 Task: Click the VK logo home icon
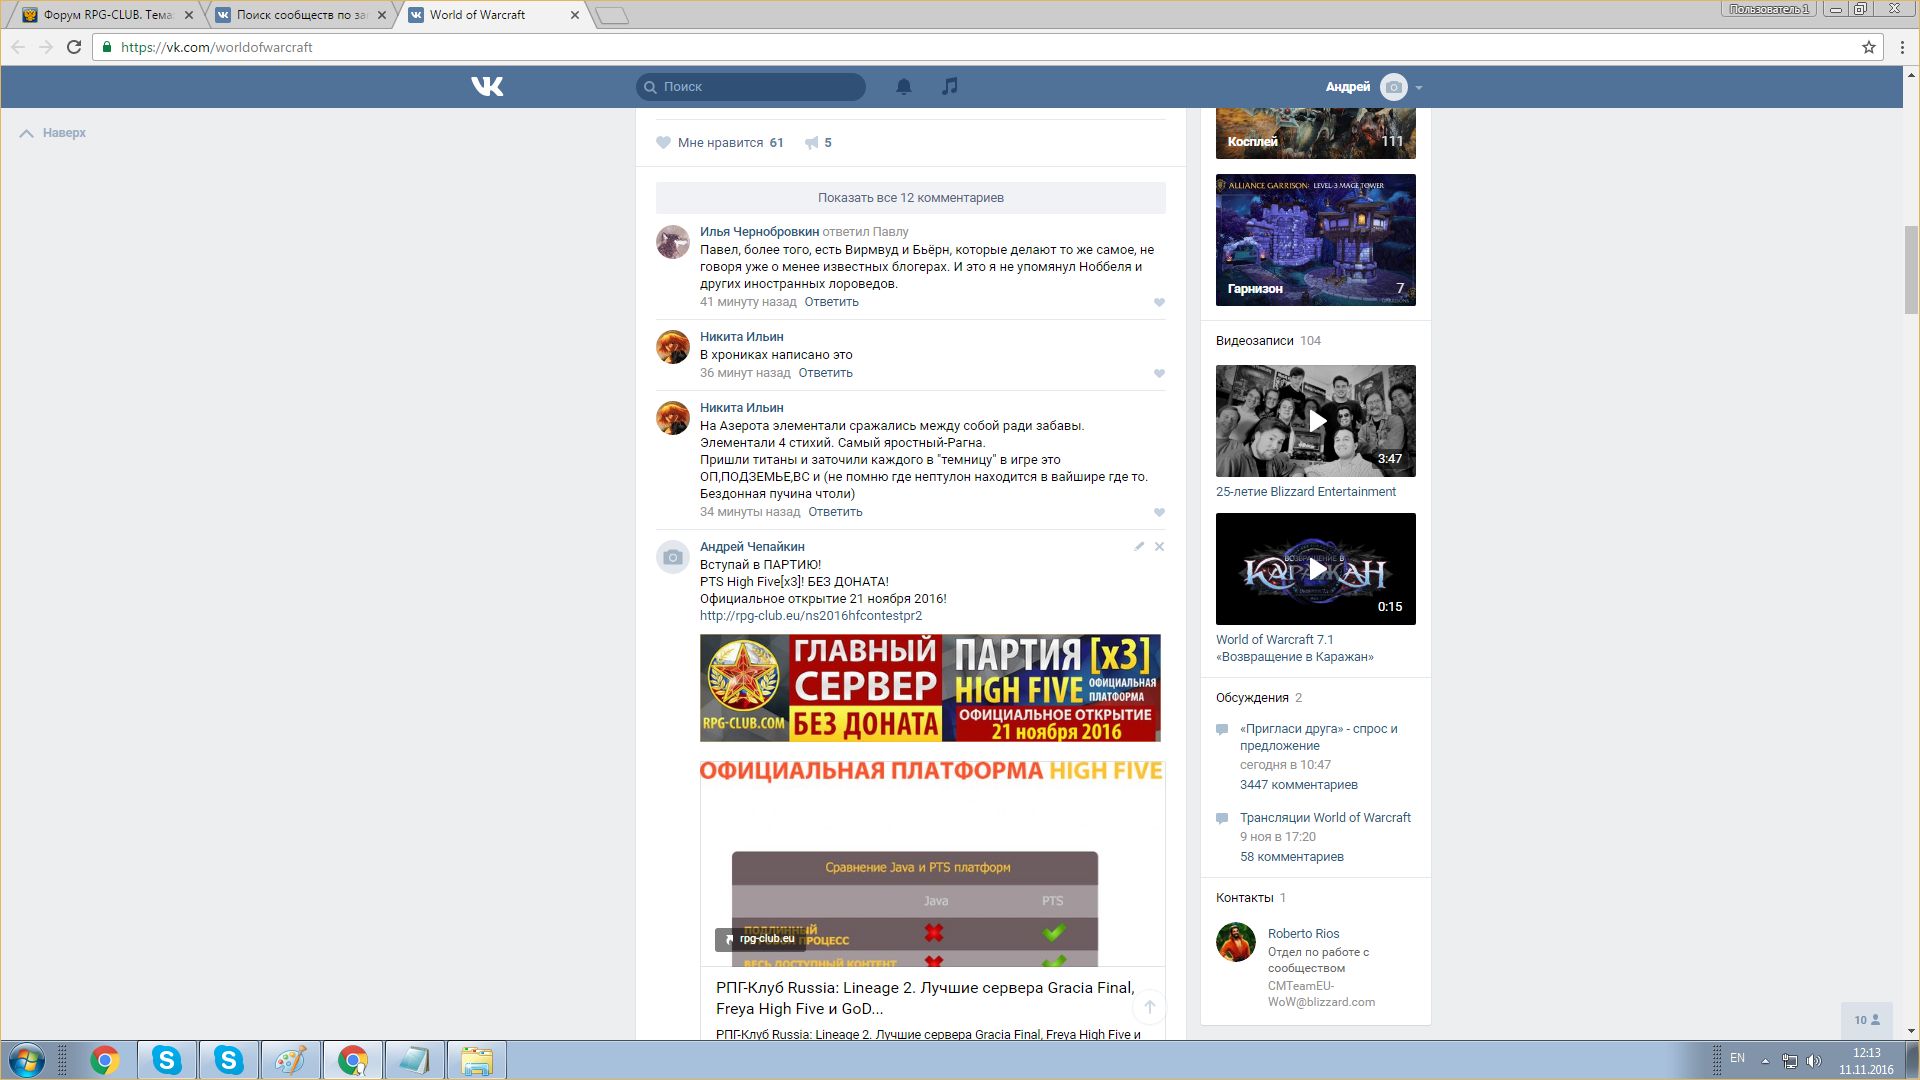pyautogui.click(x=487, y=87)
